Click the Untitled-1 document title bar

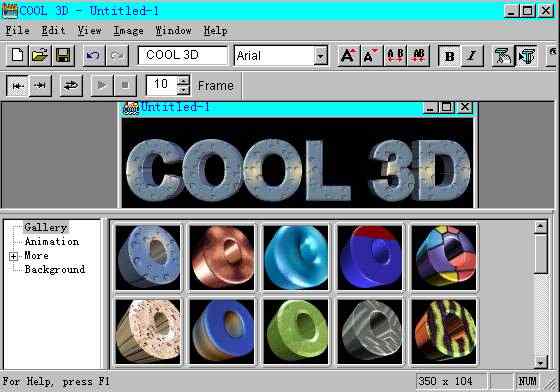tap(298, 108)
